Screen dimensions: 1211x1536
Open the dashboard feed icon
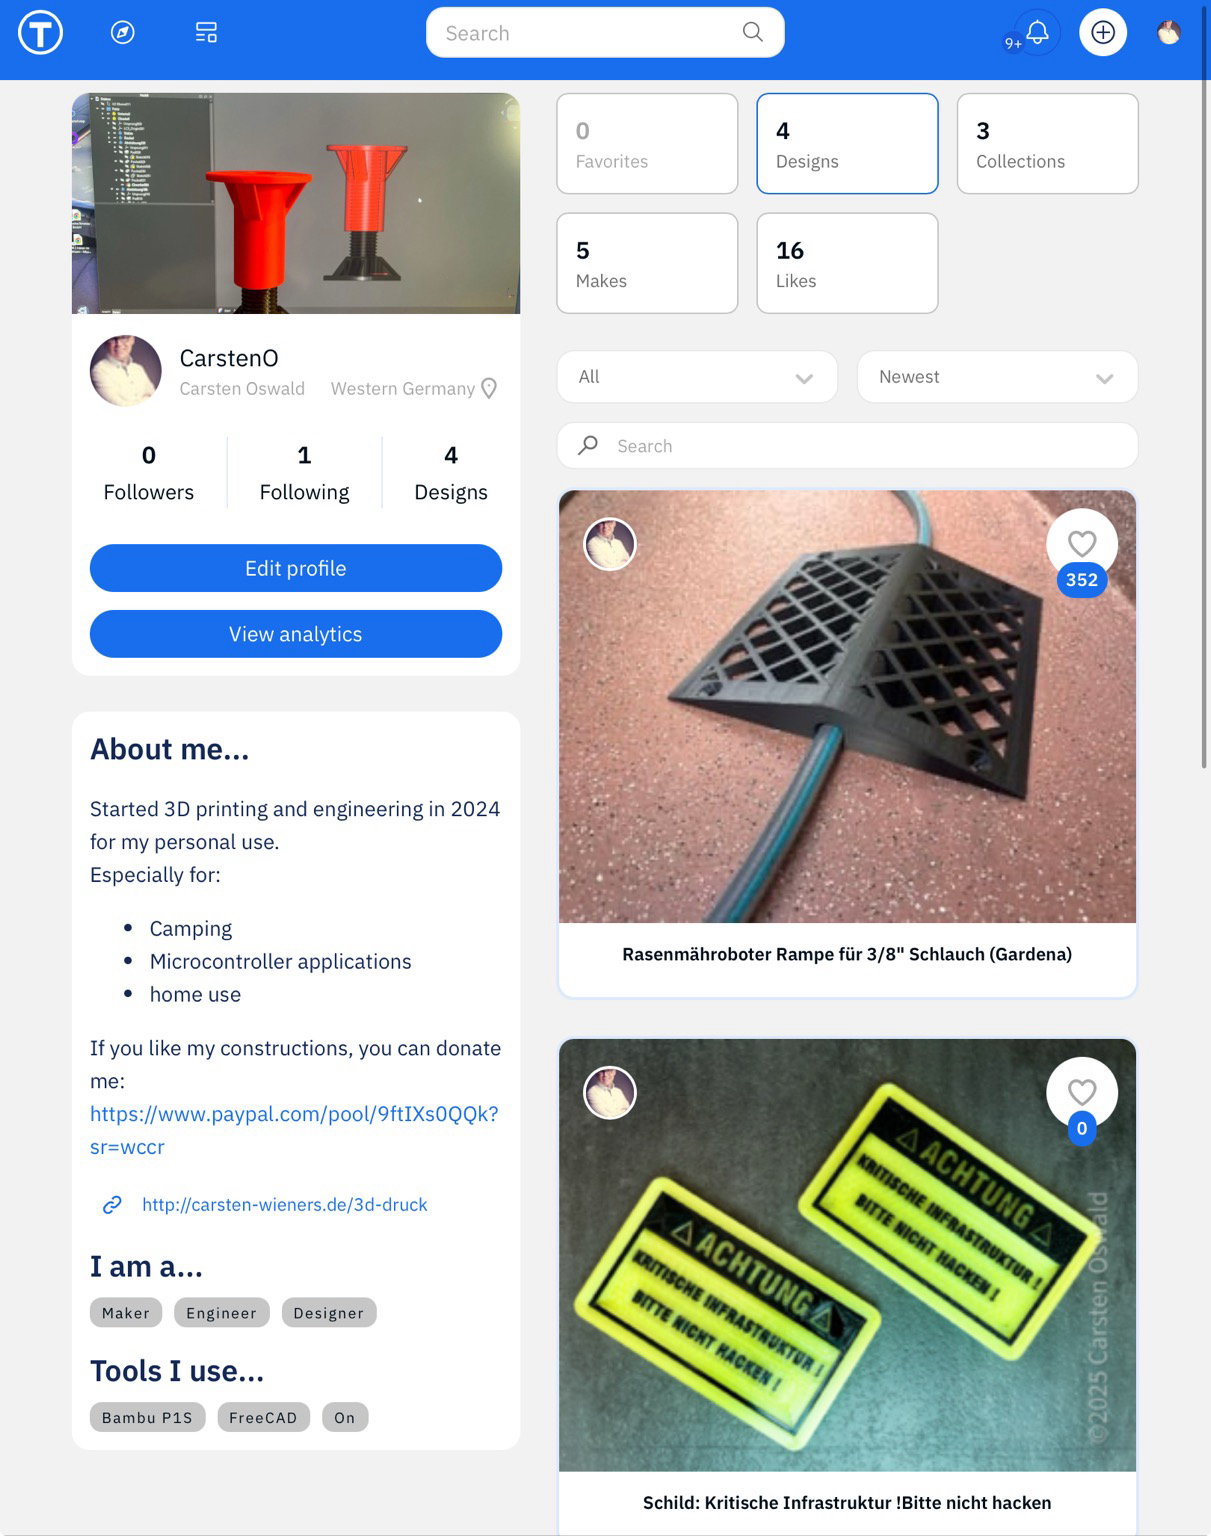click(x=206, y=33)
